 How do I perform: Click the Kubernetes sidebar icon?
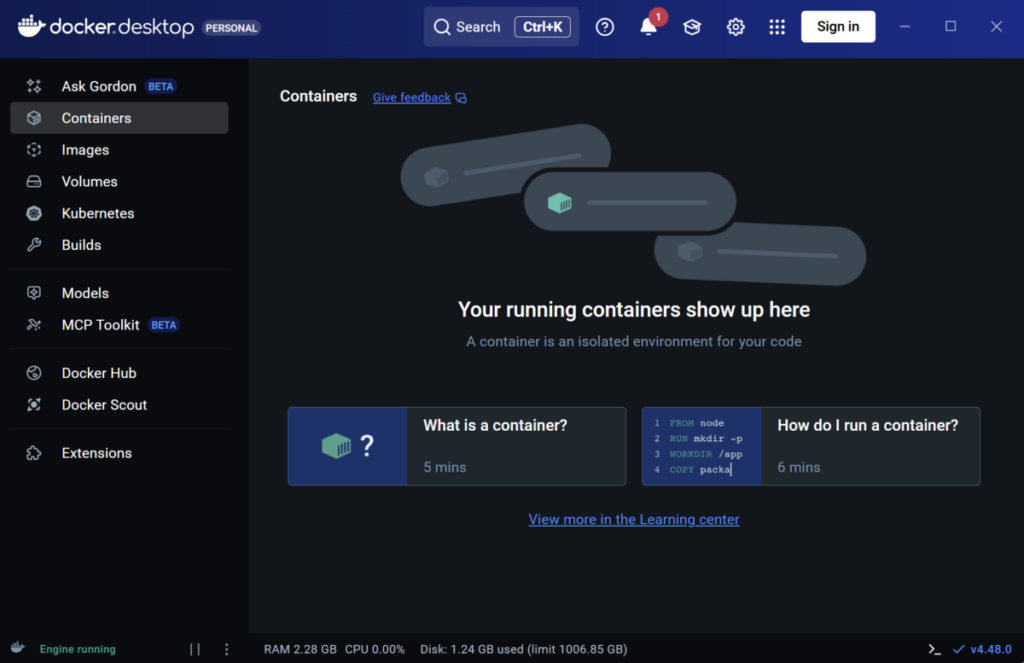(34, 213)
